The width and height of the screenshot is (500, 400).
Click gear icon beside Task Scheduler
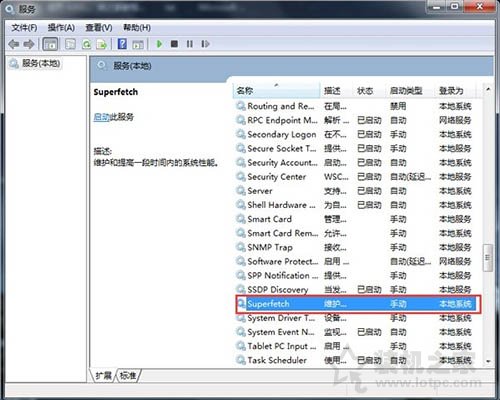coord(241,360)
